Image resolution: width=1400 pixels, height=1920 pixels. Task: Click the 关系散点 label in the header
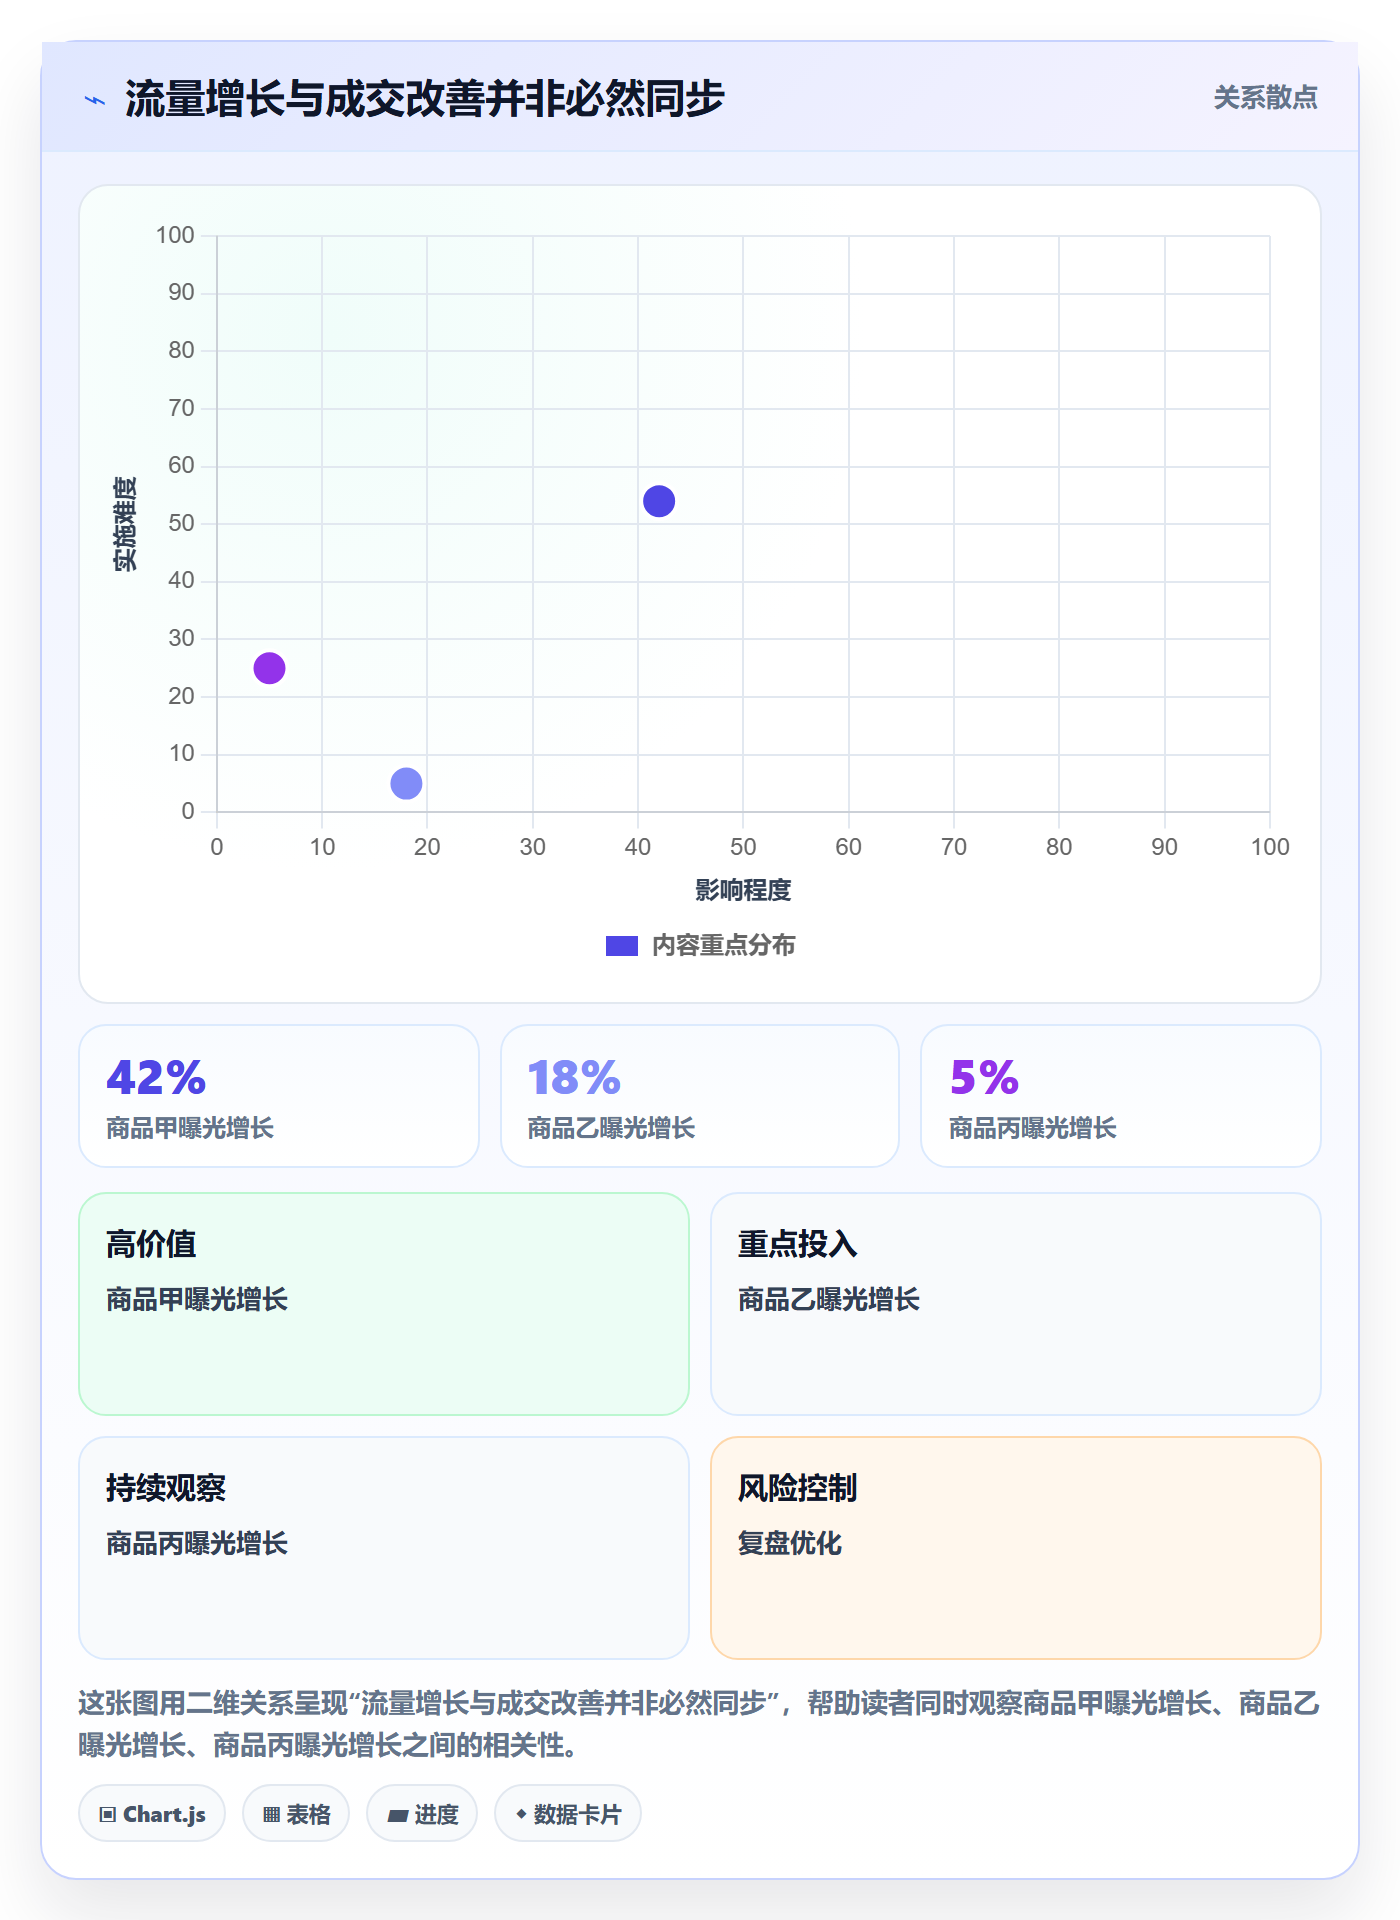click(1265, 98)
